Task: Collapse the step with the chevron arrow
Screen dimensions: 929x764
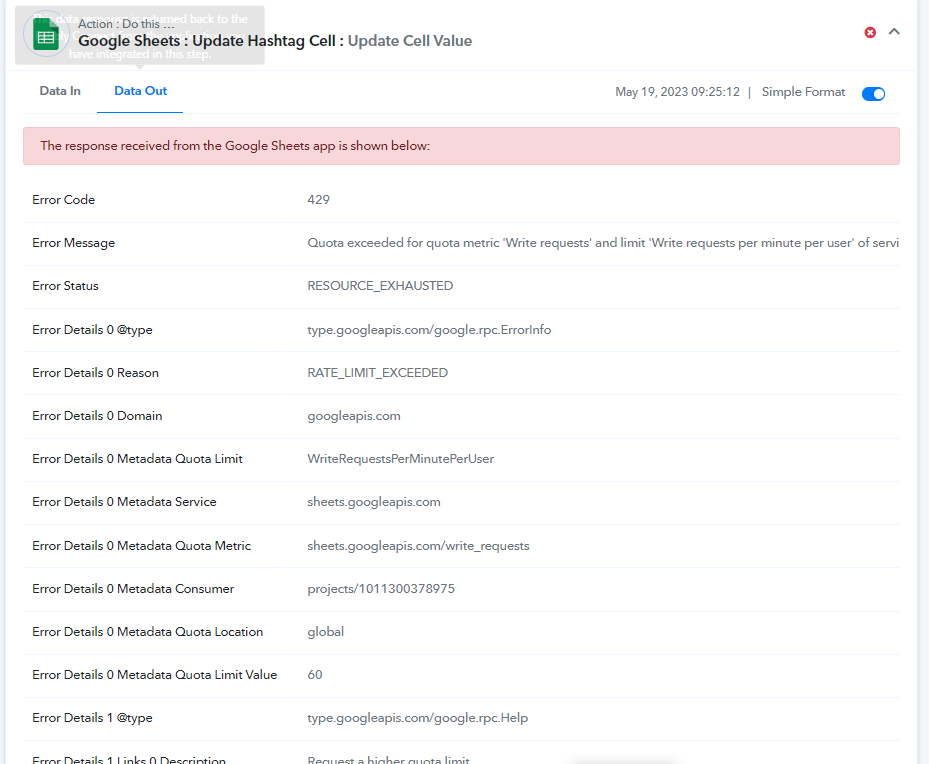Action: pyautogui.click(x=894, y=32)
